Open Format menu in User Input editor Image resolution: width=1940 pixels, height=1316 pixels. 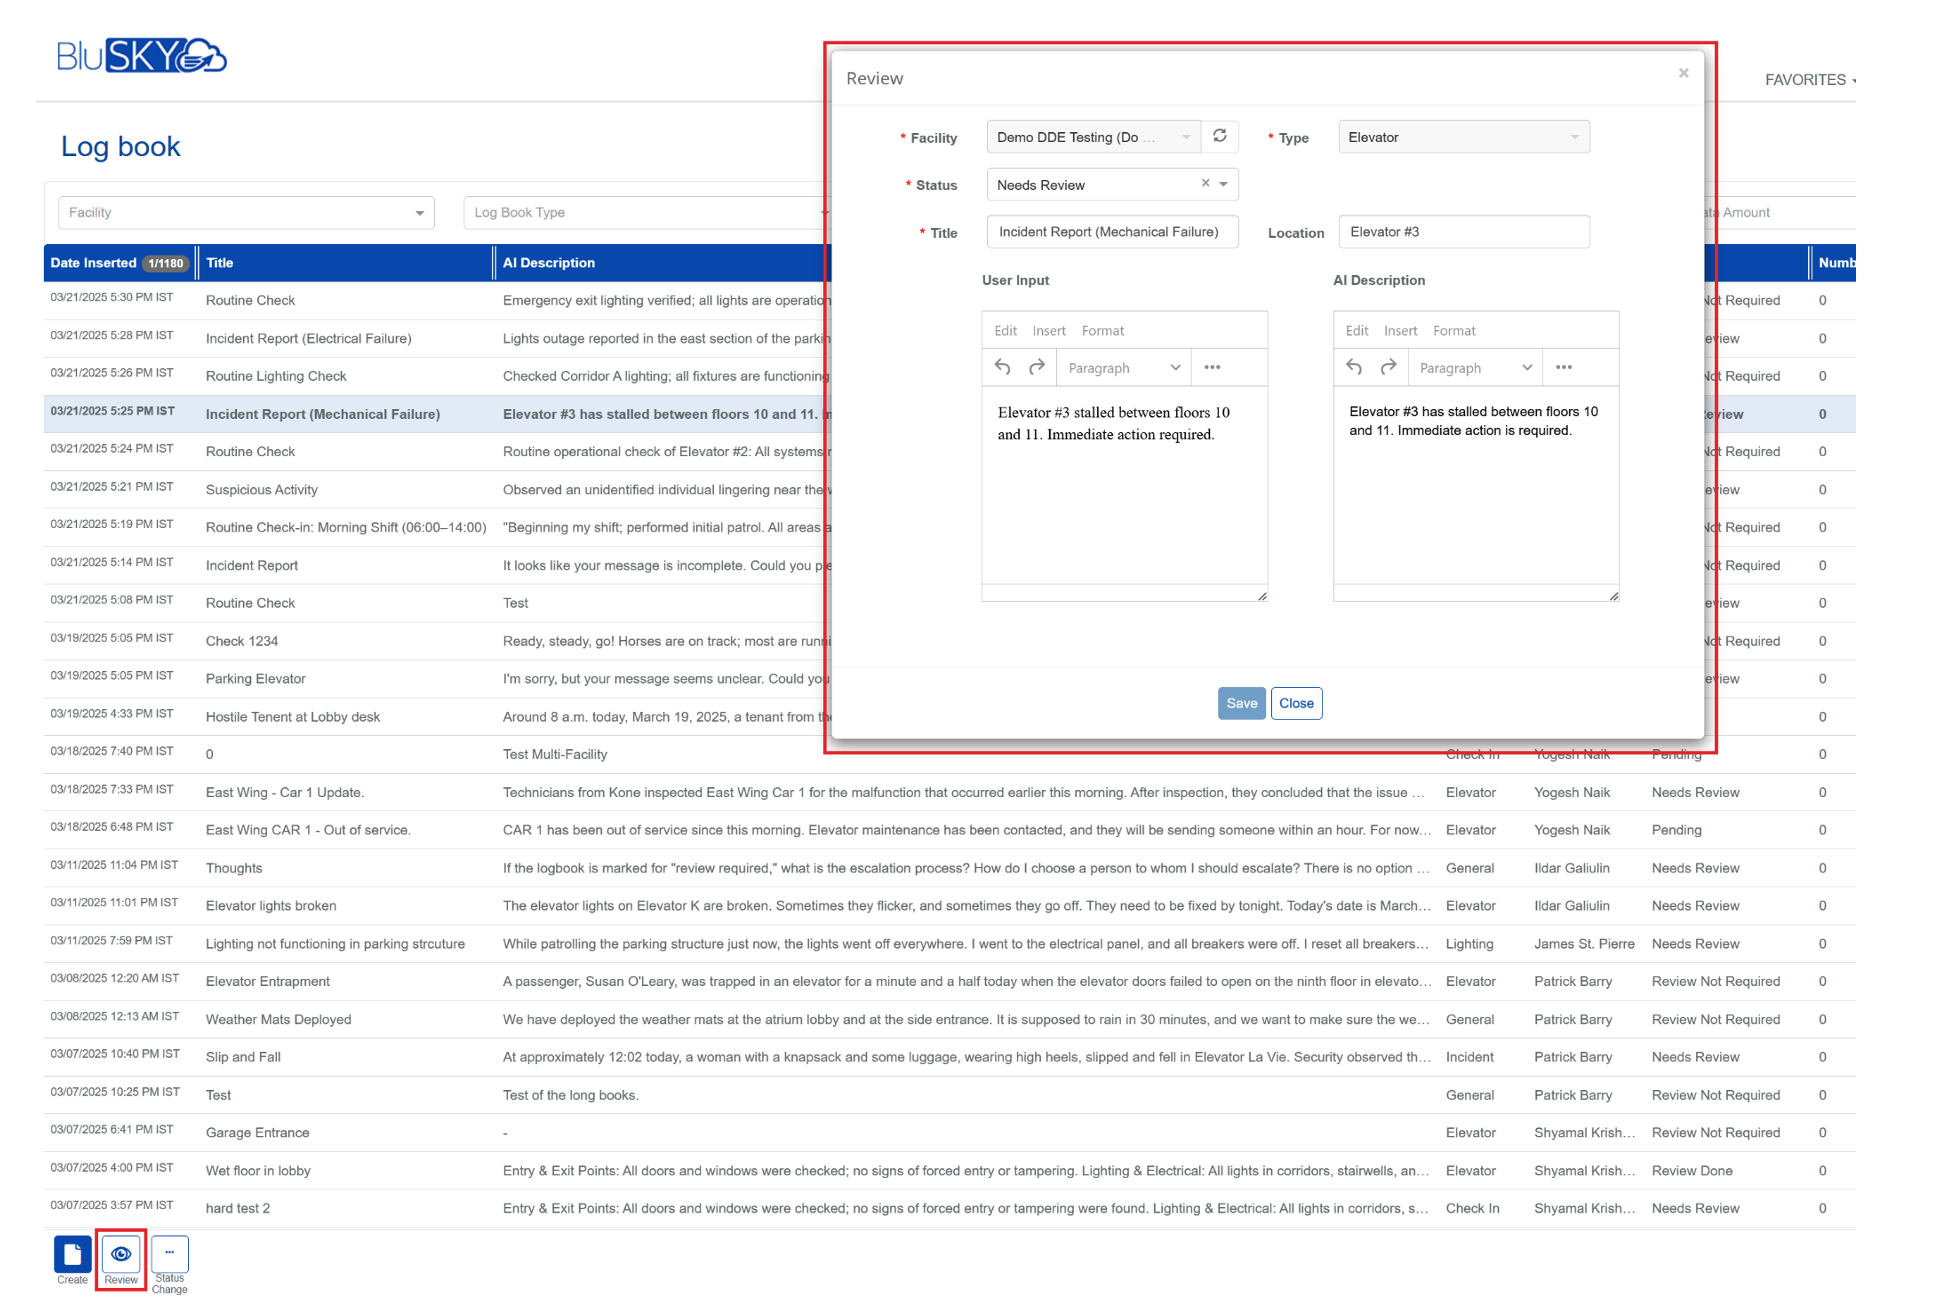click(x=1102, y=331)
